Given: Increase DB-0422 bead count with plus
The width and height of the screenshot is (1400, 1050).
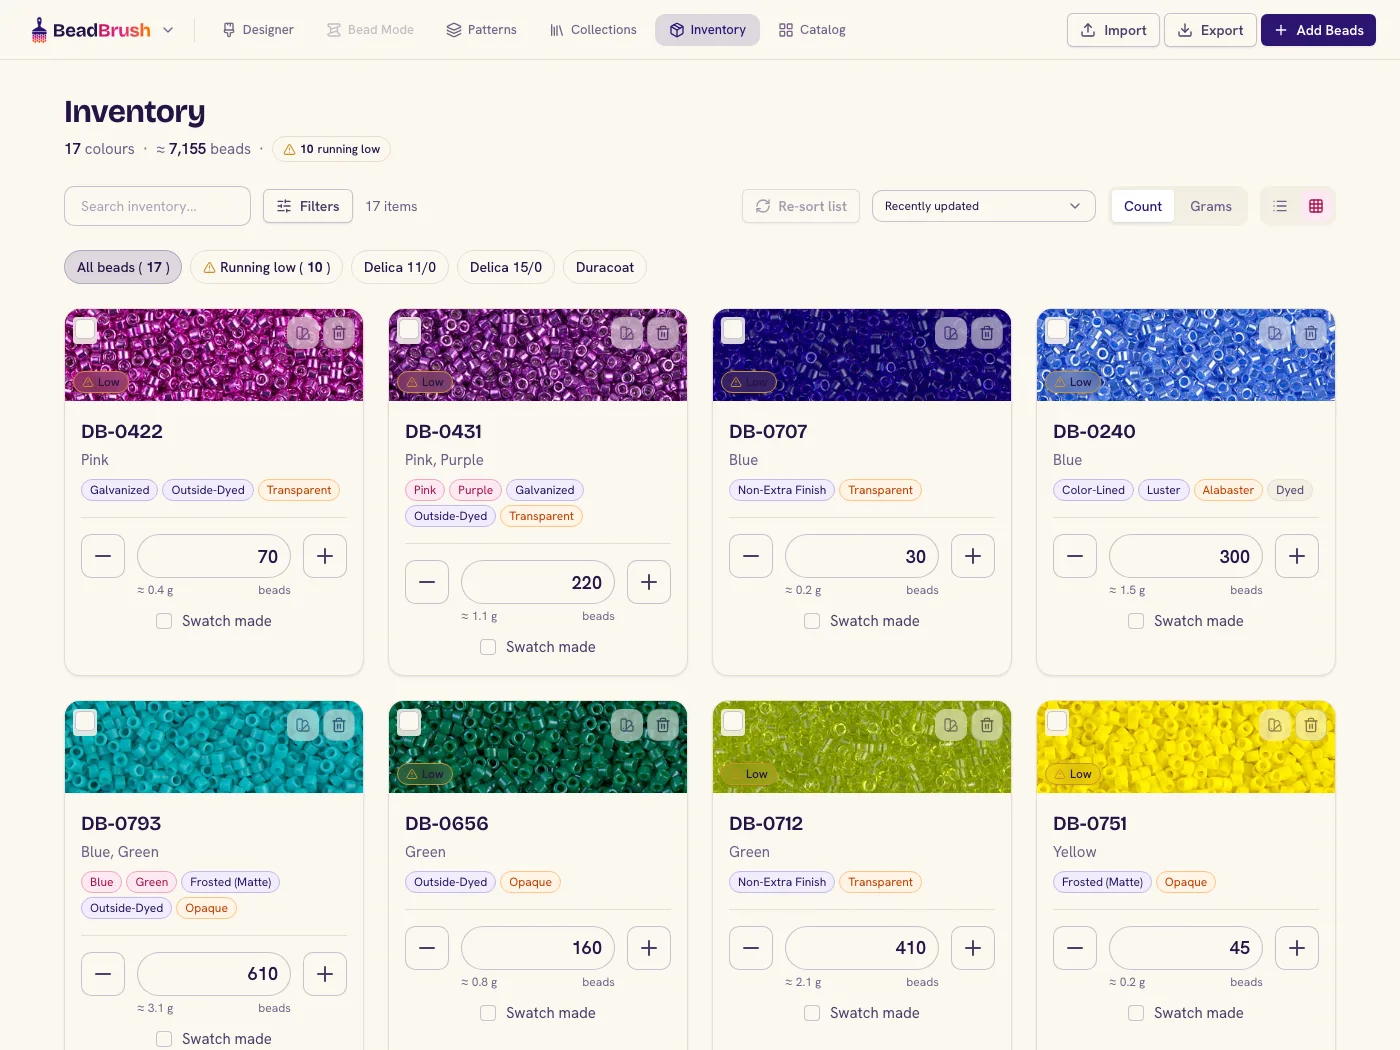Looking at the screenshot, I should pos(325,556).
